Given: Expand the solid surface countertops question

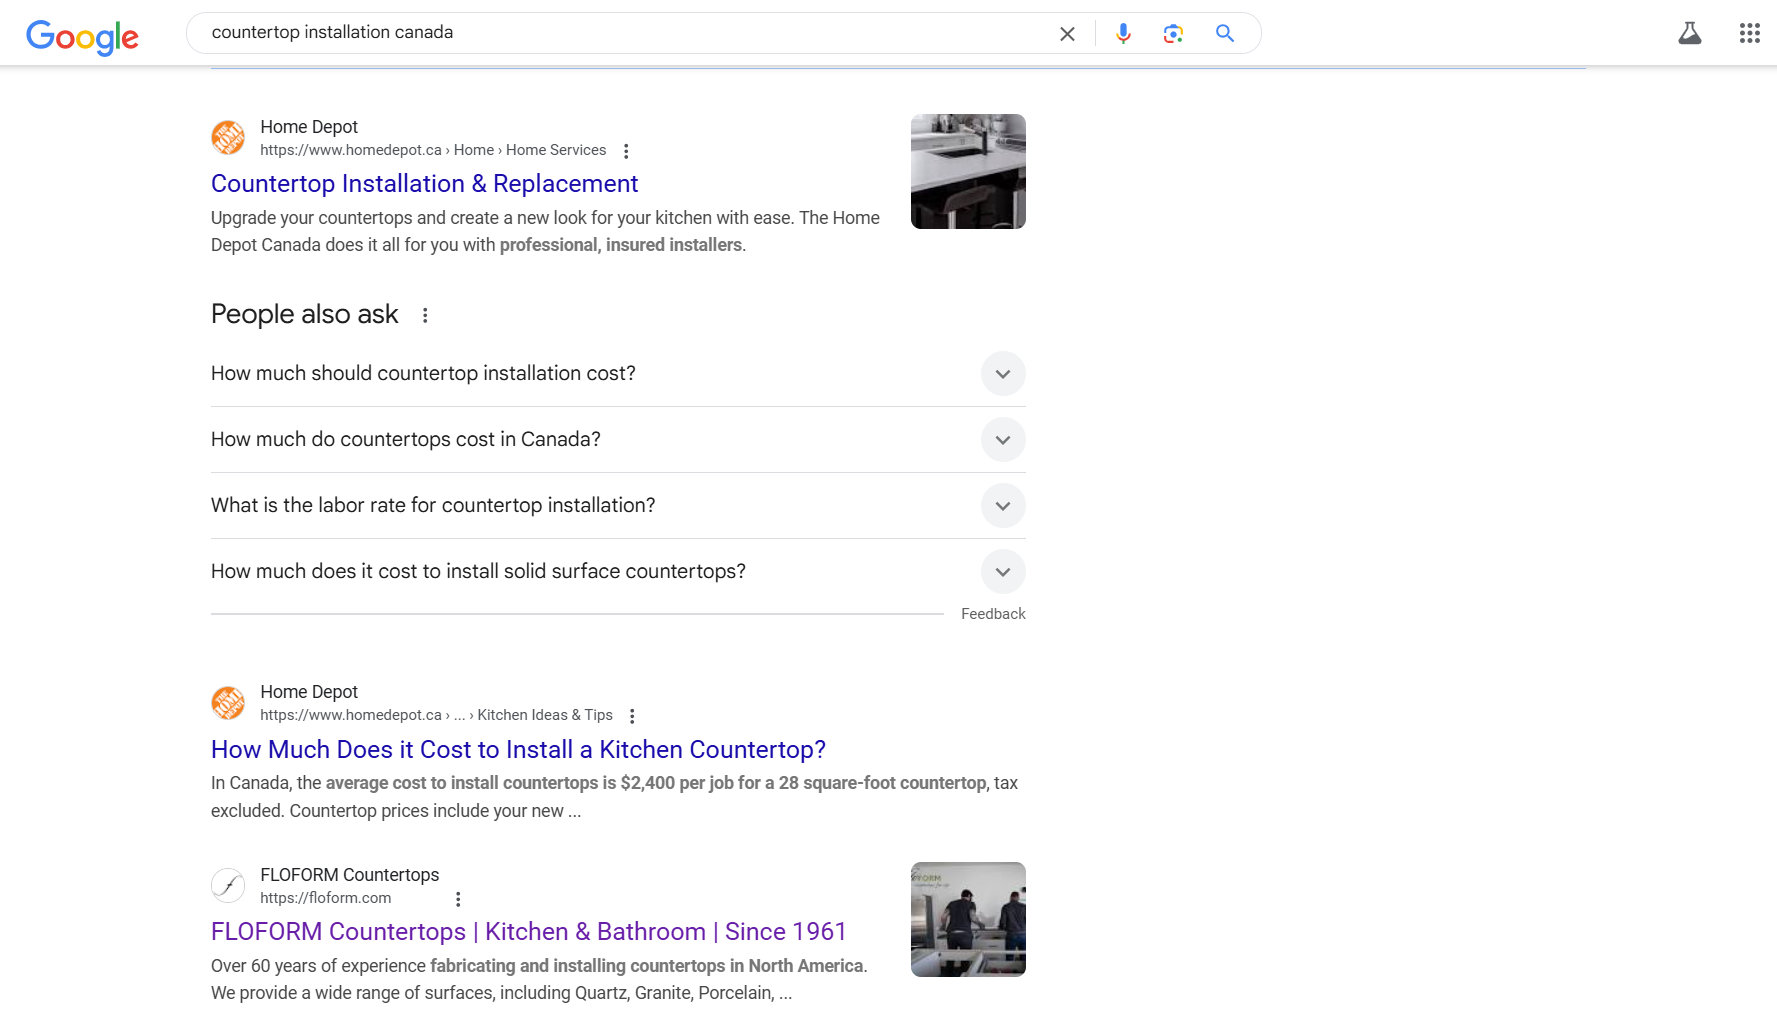Looking at the screenshot, I should pyautogui.click(x=1002, y=572).
